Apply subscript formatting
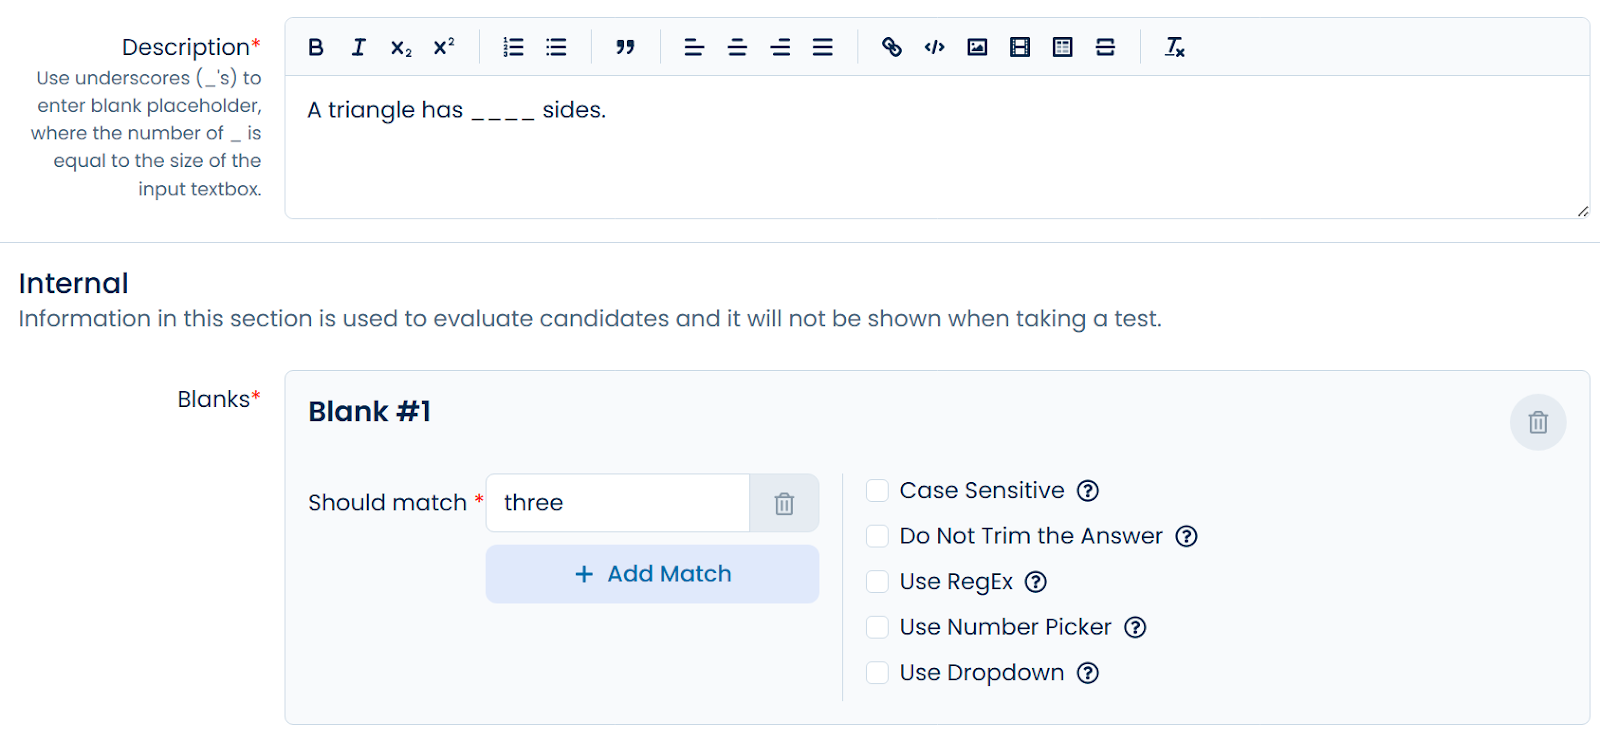Image resolution: width=1600 pixels, height=742 pixels. (401, 47)
